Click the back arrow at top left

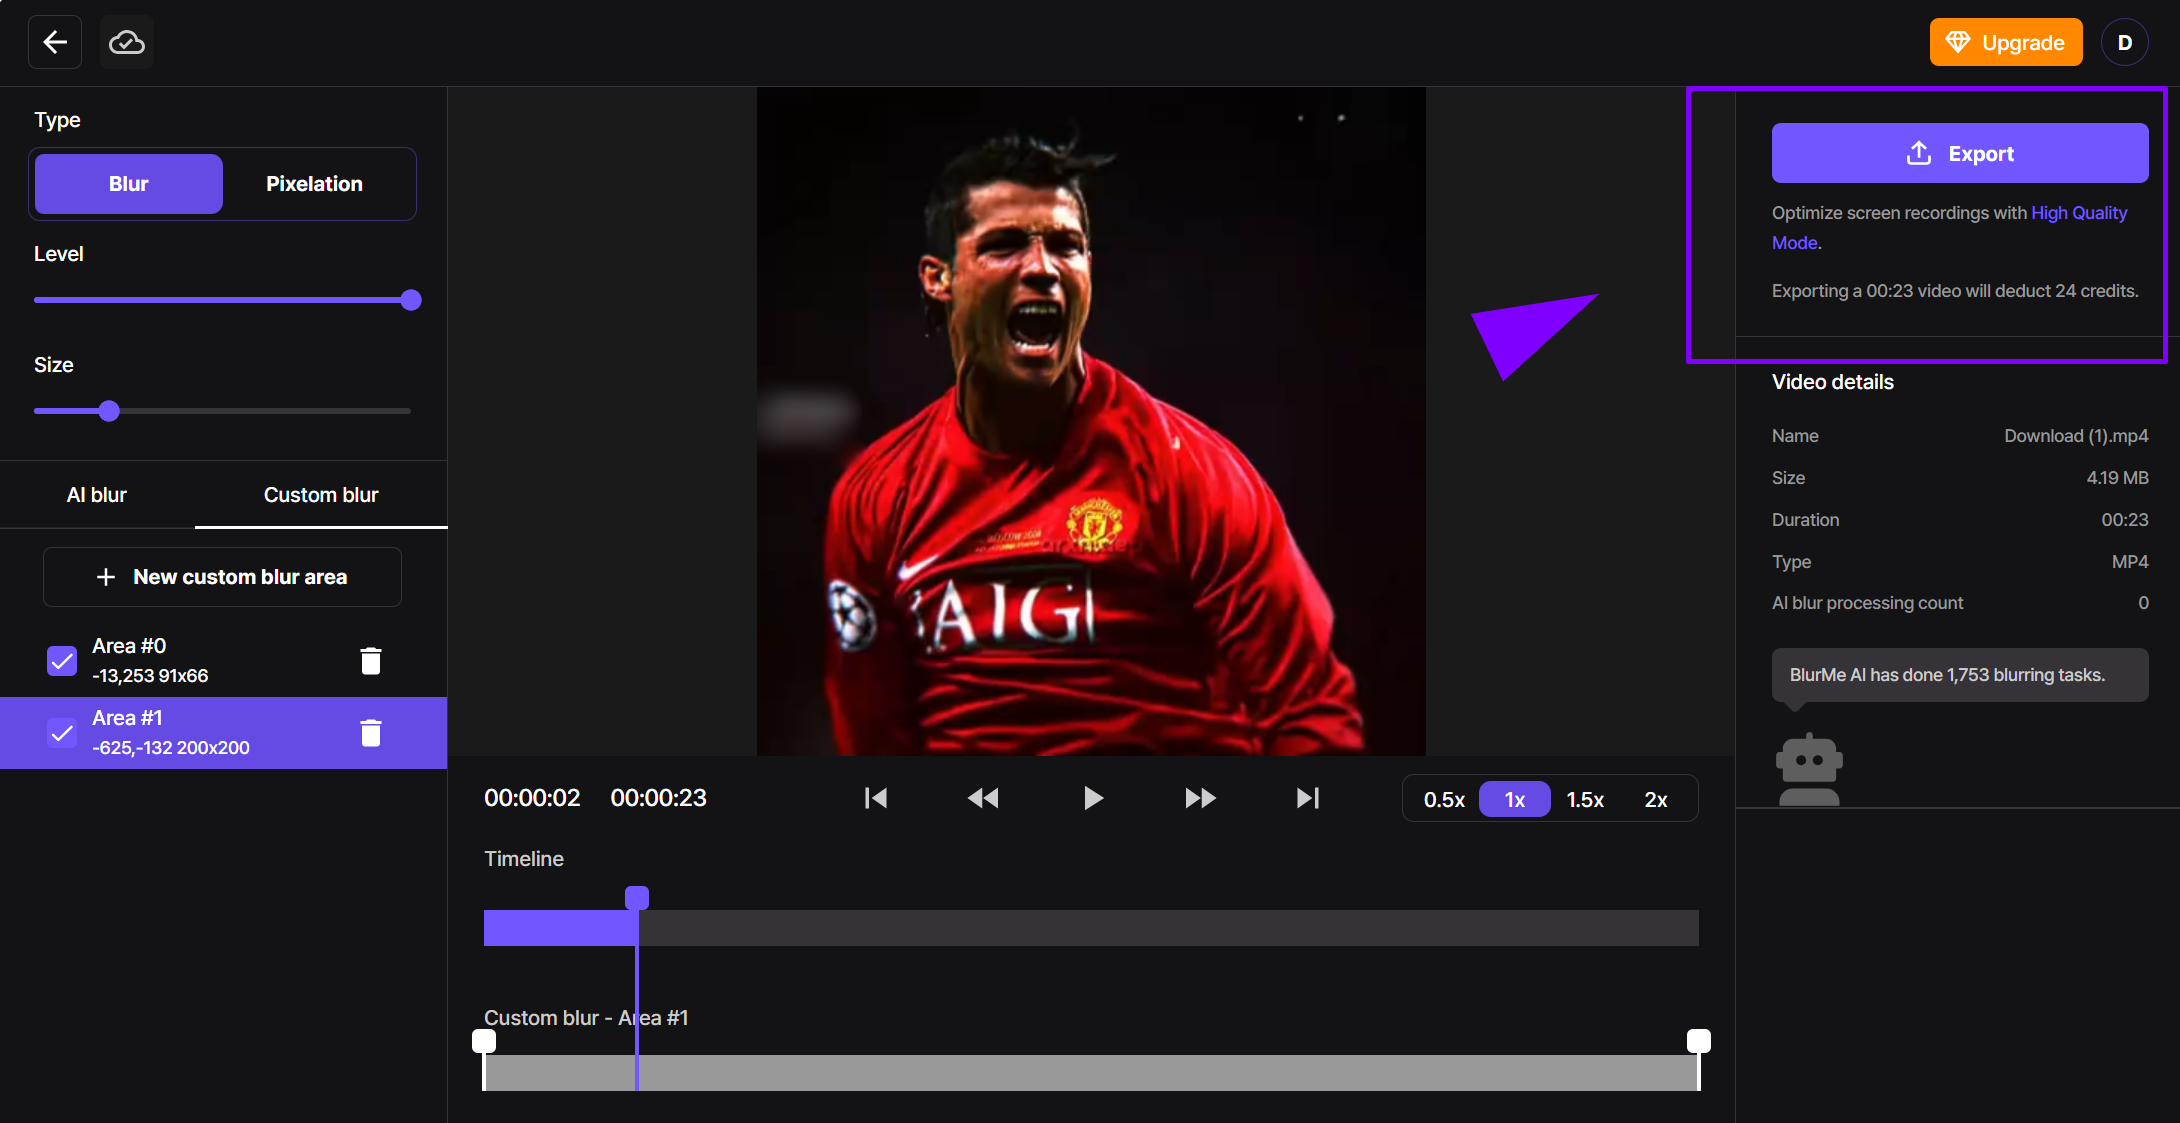[54, 41]
